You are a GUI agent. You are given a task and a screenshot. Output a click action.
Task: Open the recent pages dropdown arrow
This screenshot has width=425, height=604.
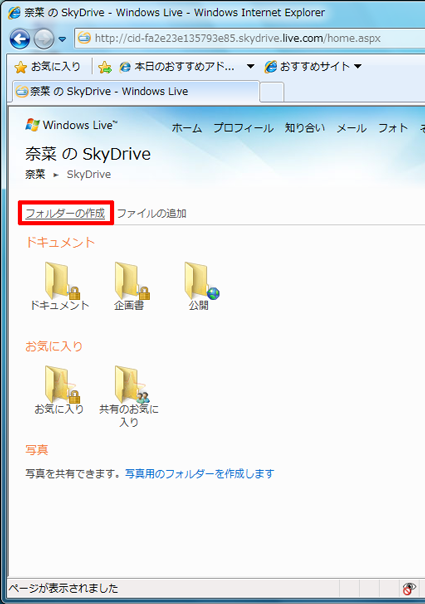click(62, 39)
